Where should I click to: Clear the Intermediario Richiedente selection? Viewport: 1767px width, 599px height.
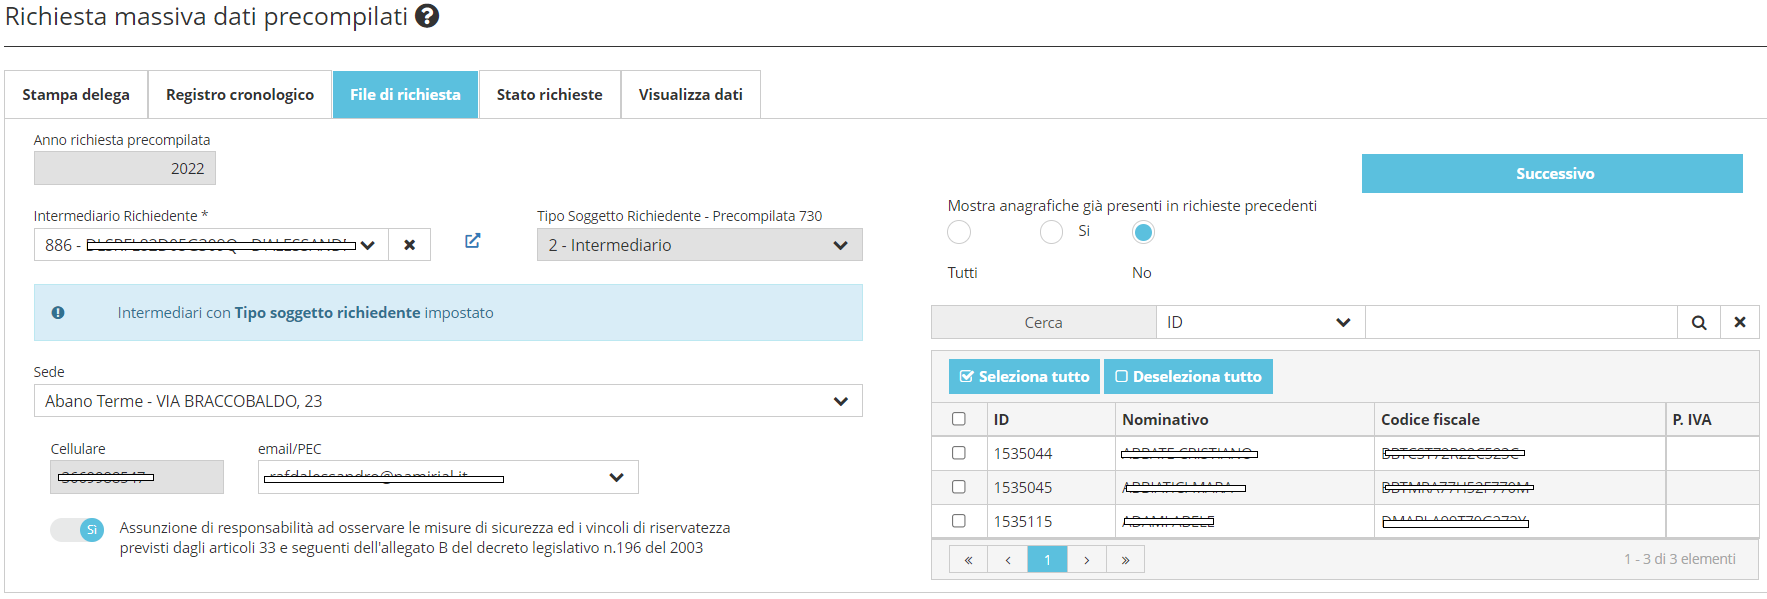(409, 245)
